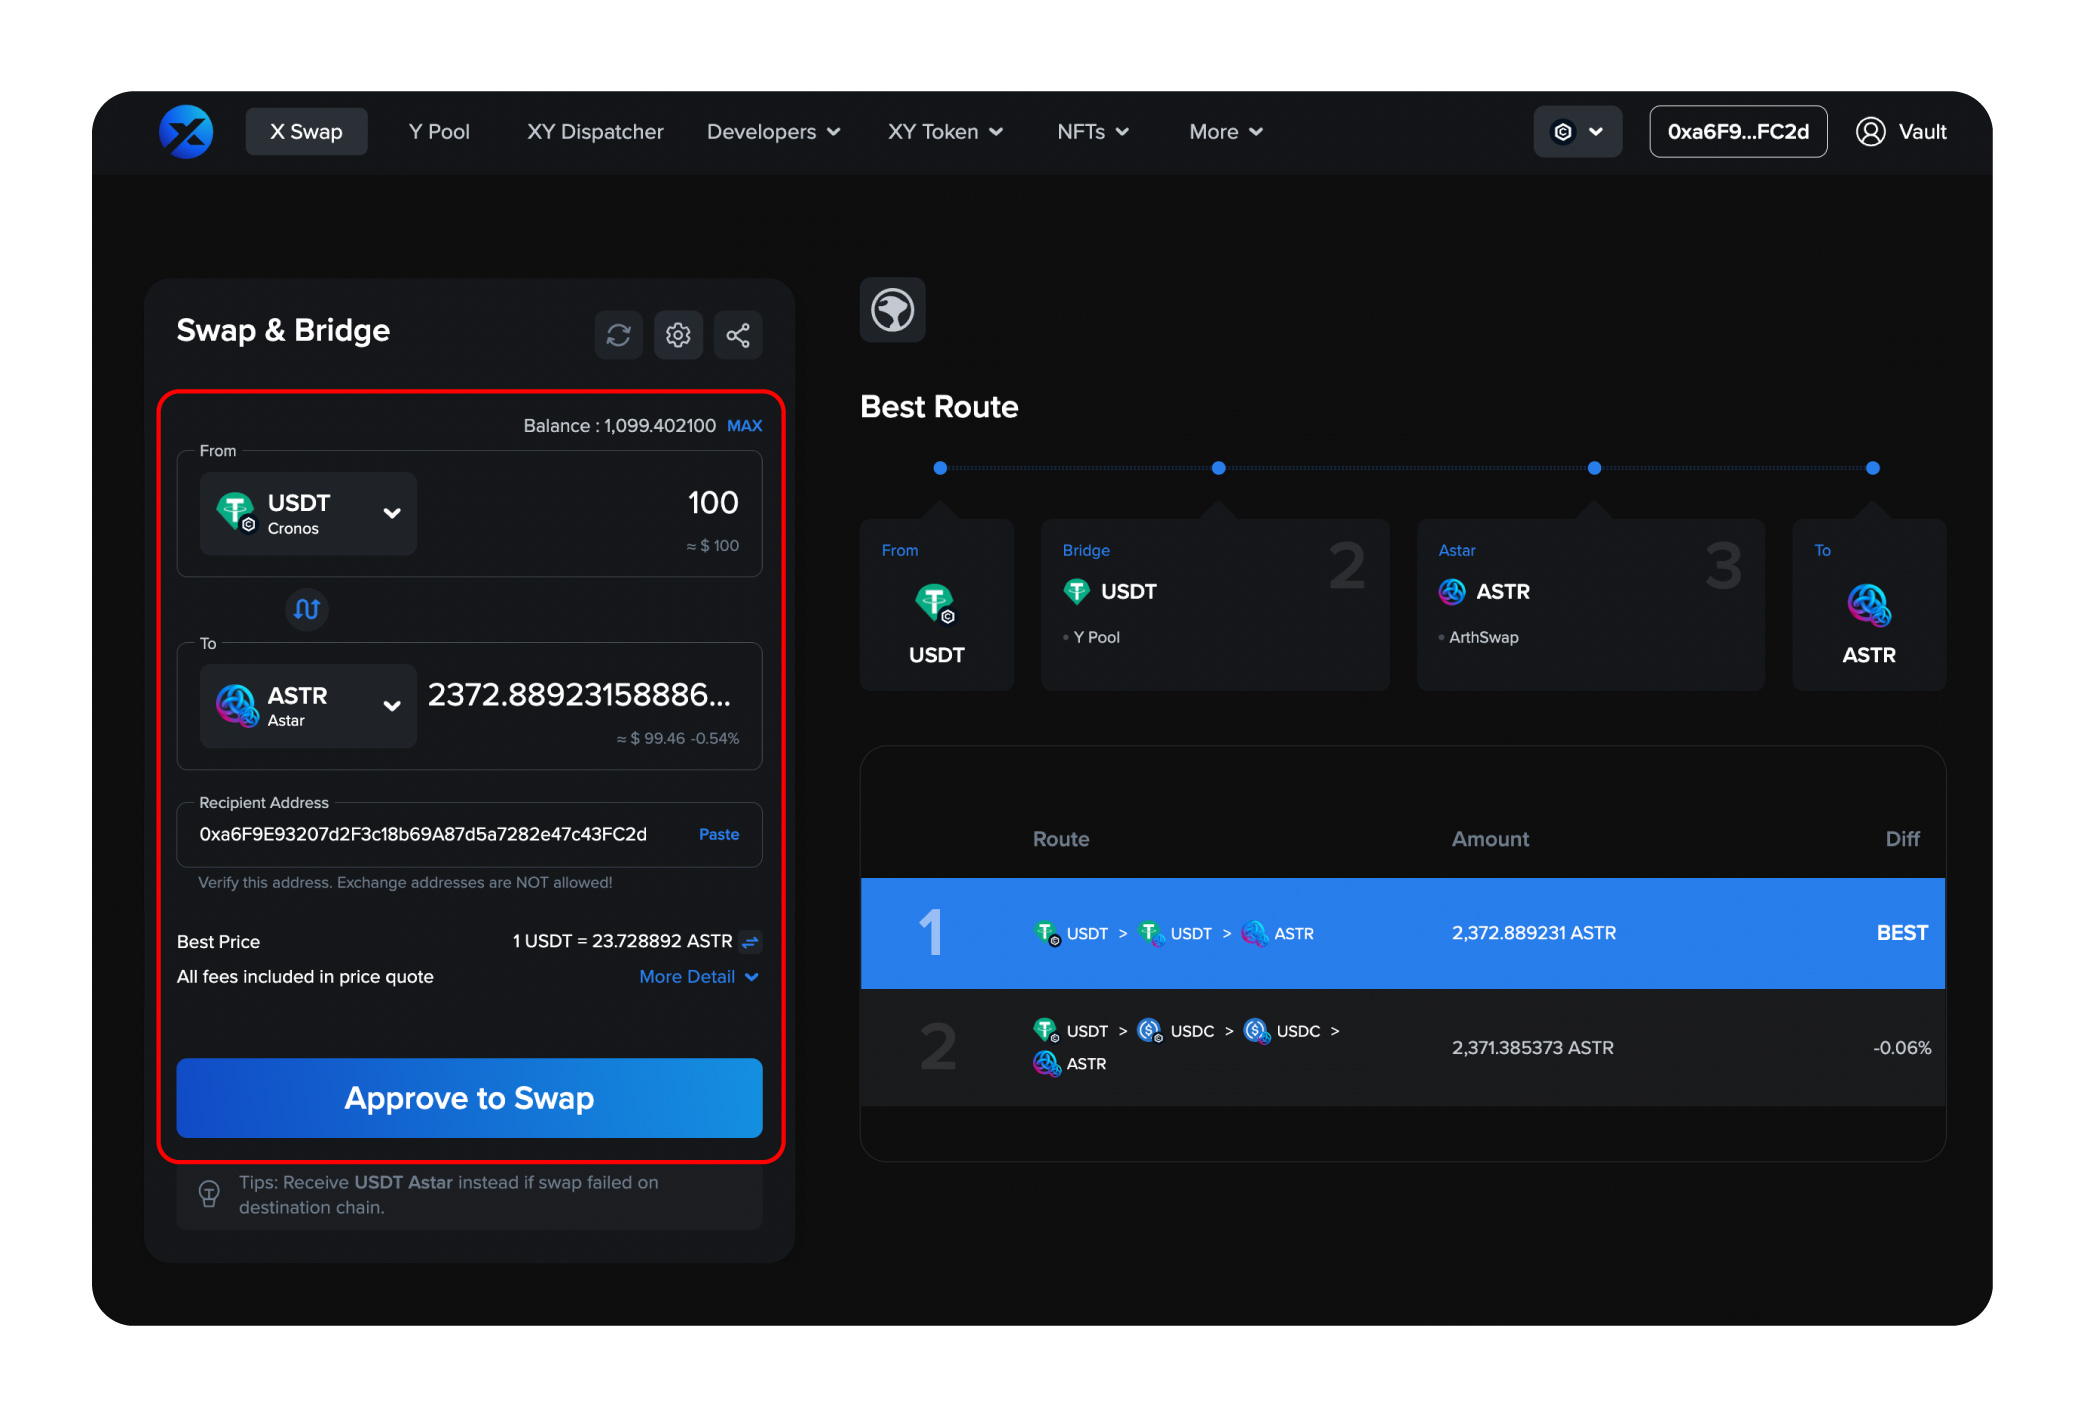Viewport: 2085px width, 1417px height.
Task: Paste into the recipient address field
Action: tap(718, 834)
